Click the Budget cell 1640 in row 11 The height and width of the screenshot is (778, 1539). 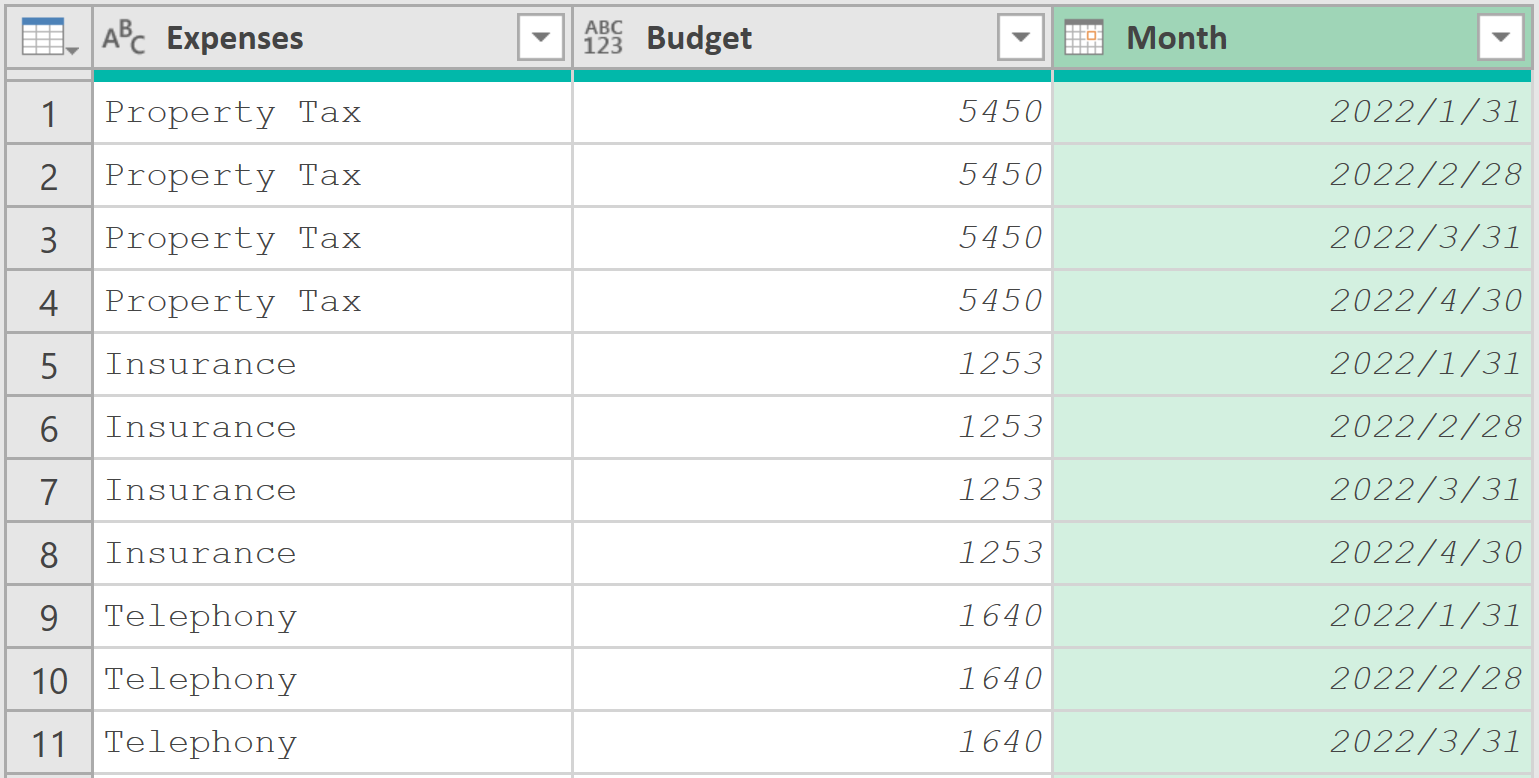point(813,743)
